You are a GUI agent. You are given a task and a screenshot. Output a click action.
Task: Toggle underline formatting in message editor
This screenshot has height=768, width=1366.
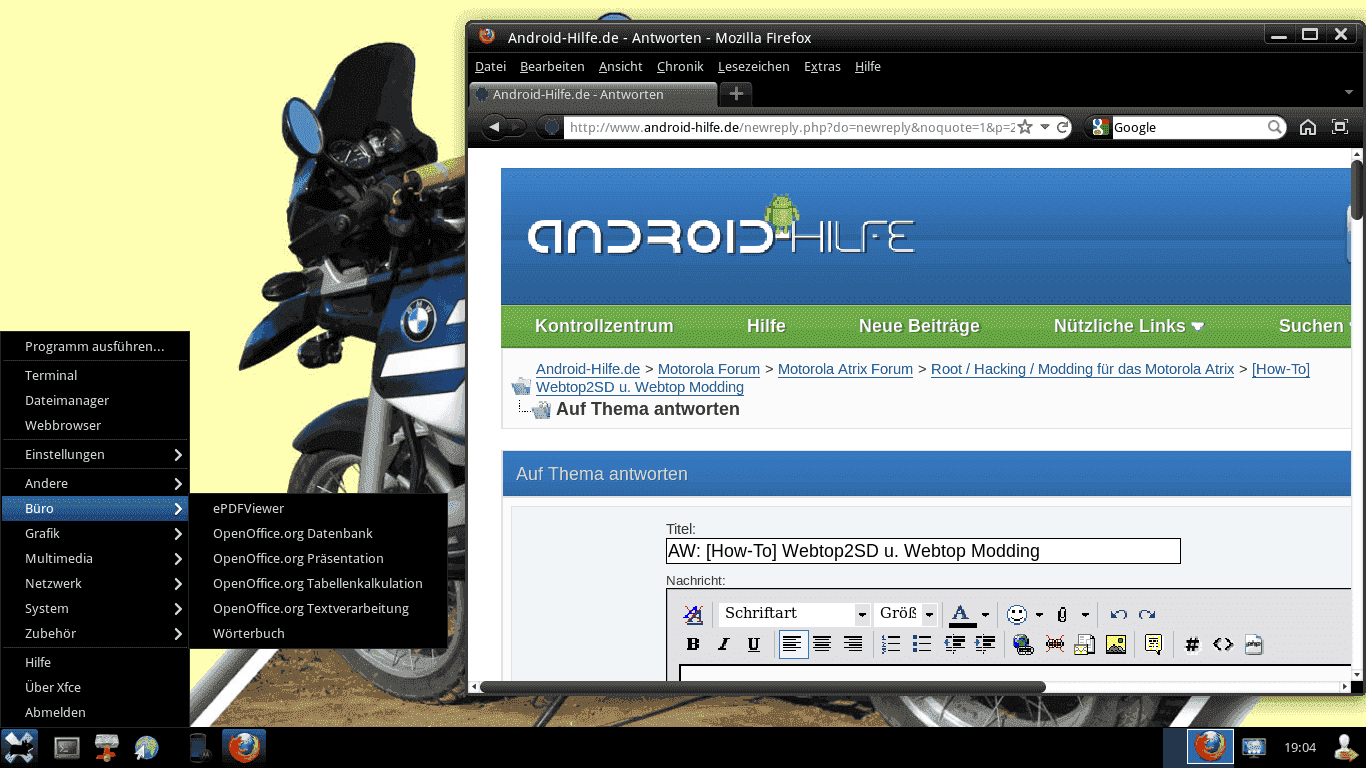coord(754,645)
